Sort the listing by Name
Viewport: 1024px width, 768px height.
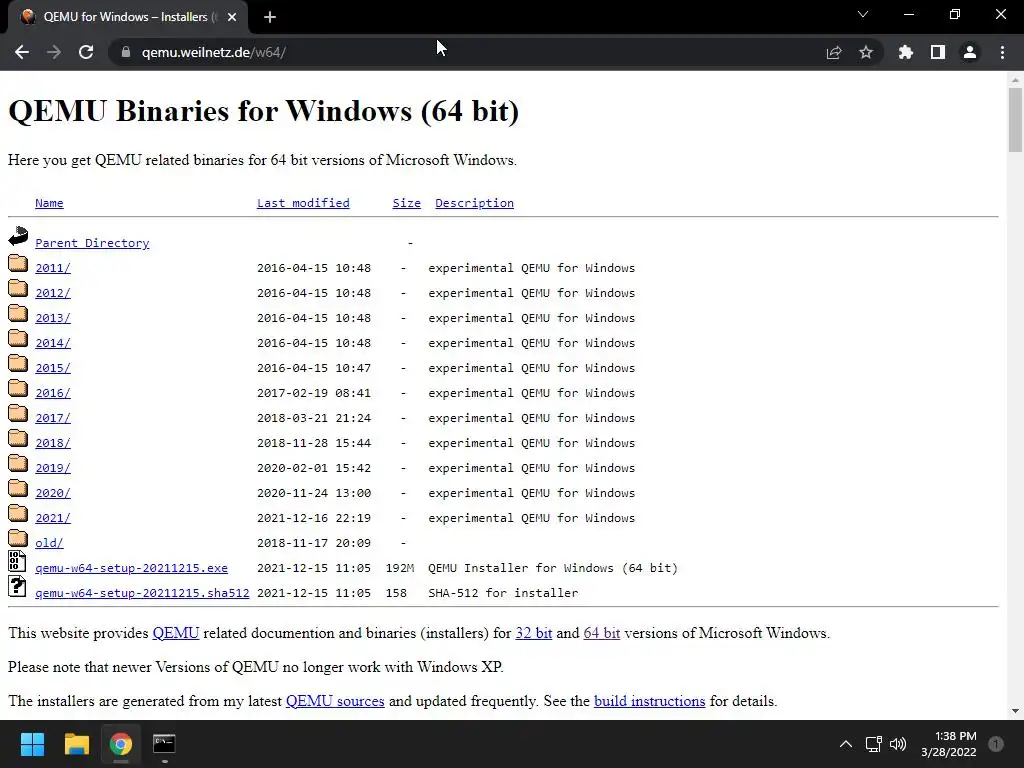pos(49,203)
